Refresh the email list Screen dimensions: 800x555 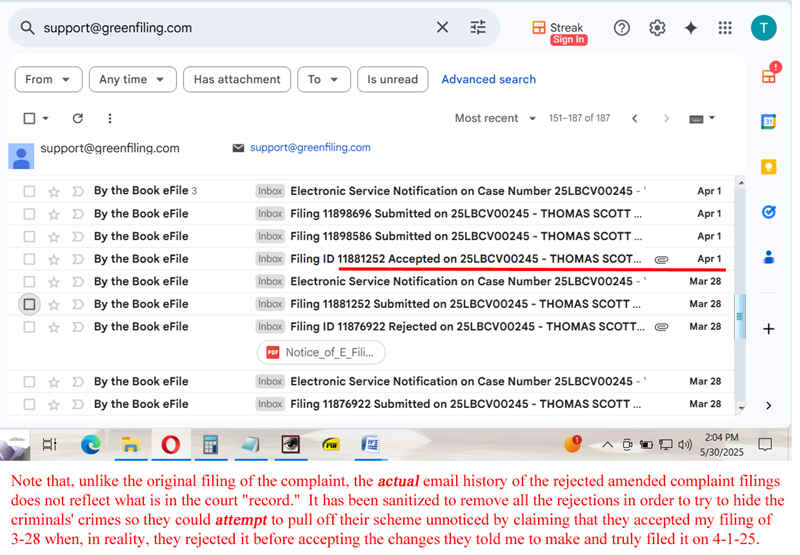(x=77, y=118)
